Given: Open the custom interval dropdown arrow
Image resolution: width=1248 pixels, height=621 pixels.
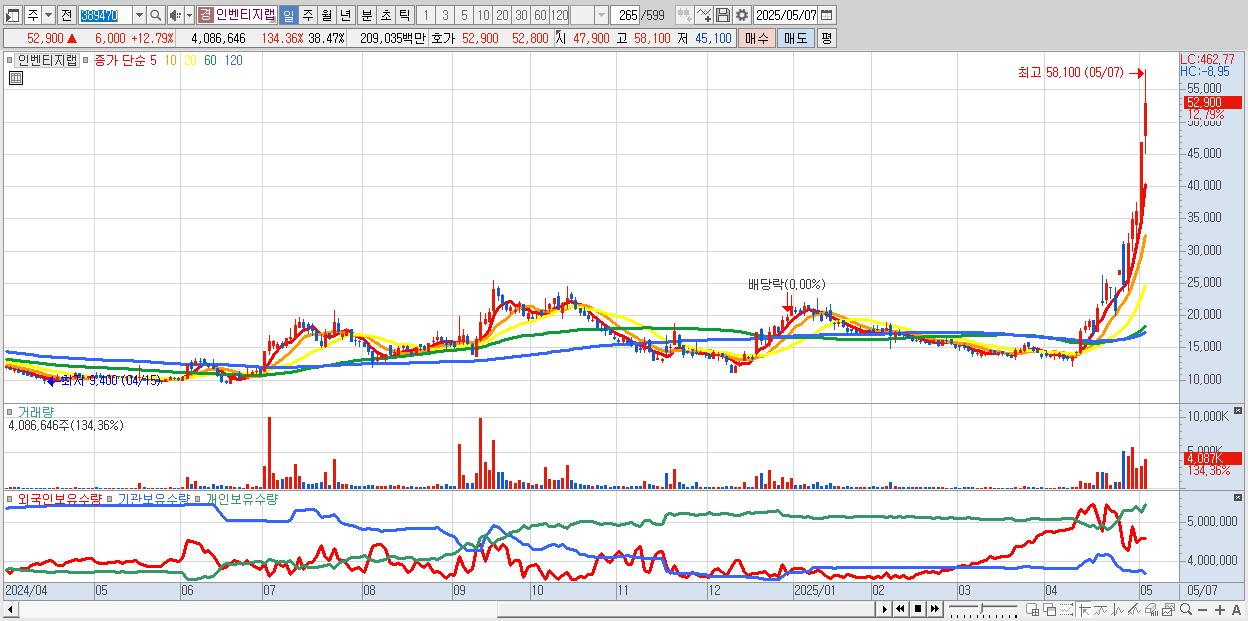Looking at the screenshot, I should [601, 15].
